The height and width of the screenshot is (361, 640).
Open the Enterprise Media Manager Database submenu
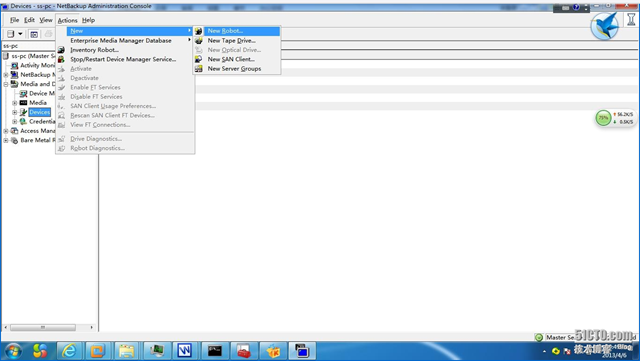pyautogui.click(x=125, y=40)
